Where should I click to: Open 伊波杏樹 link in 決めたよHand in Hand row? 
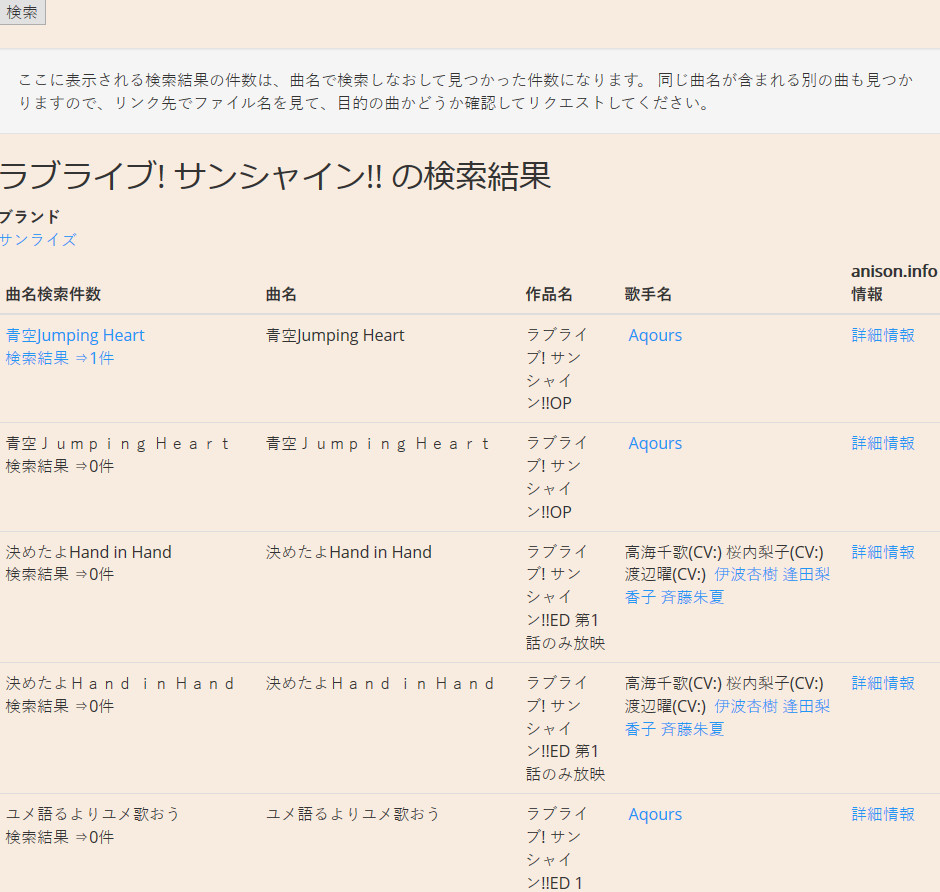tap(746, 574)
